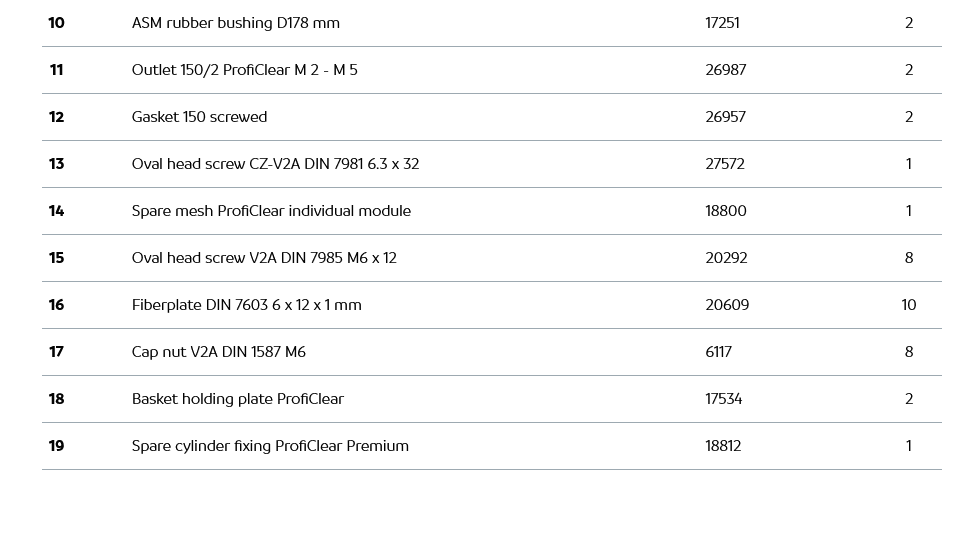Select Oval head screw CZ-V2A DIN 7981 row
Viewport: 973px width, 552px height.
tap(275, 164)
